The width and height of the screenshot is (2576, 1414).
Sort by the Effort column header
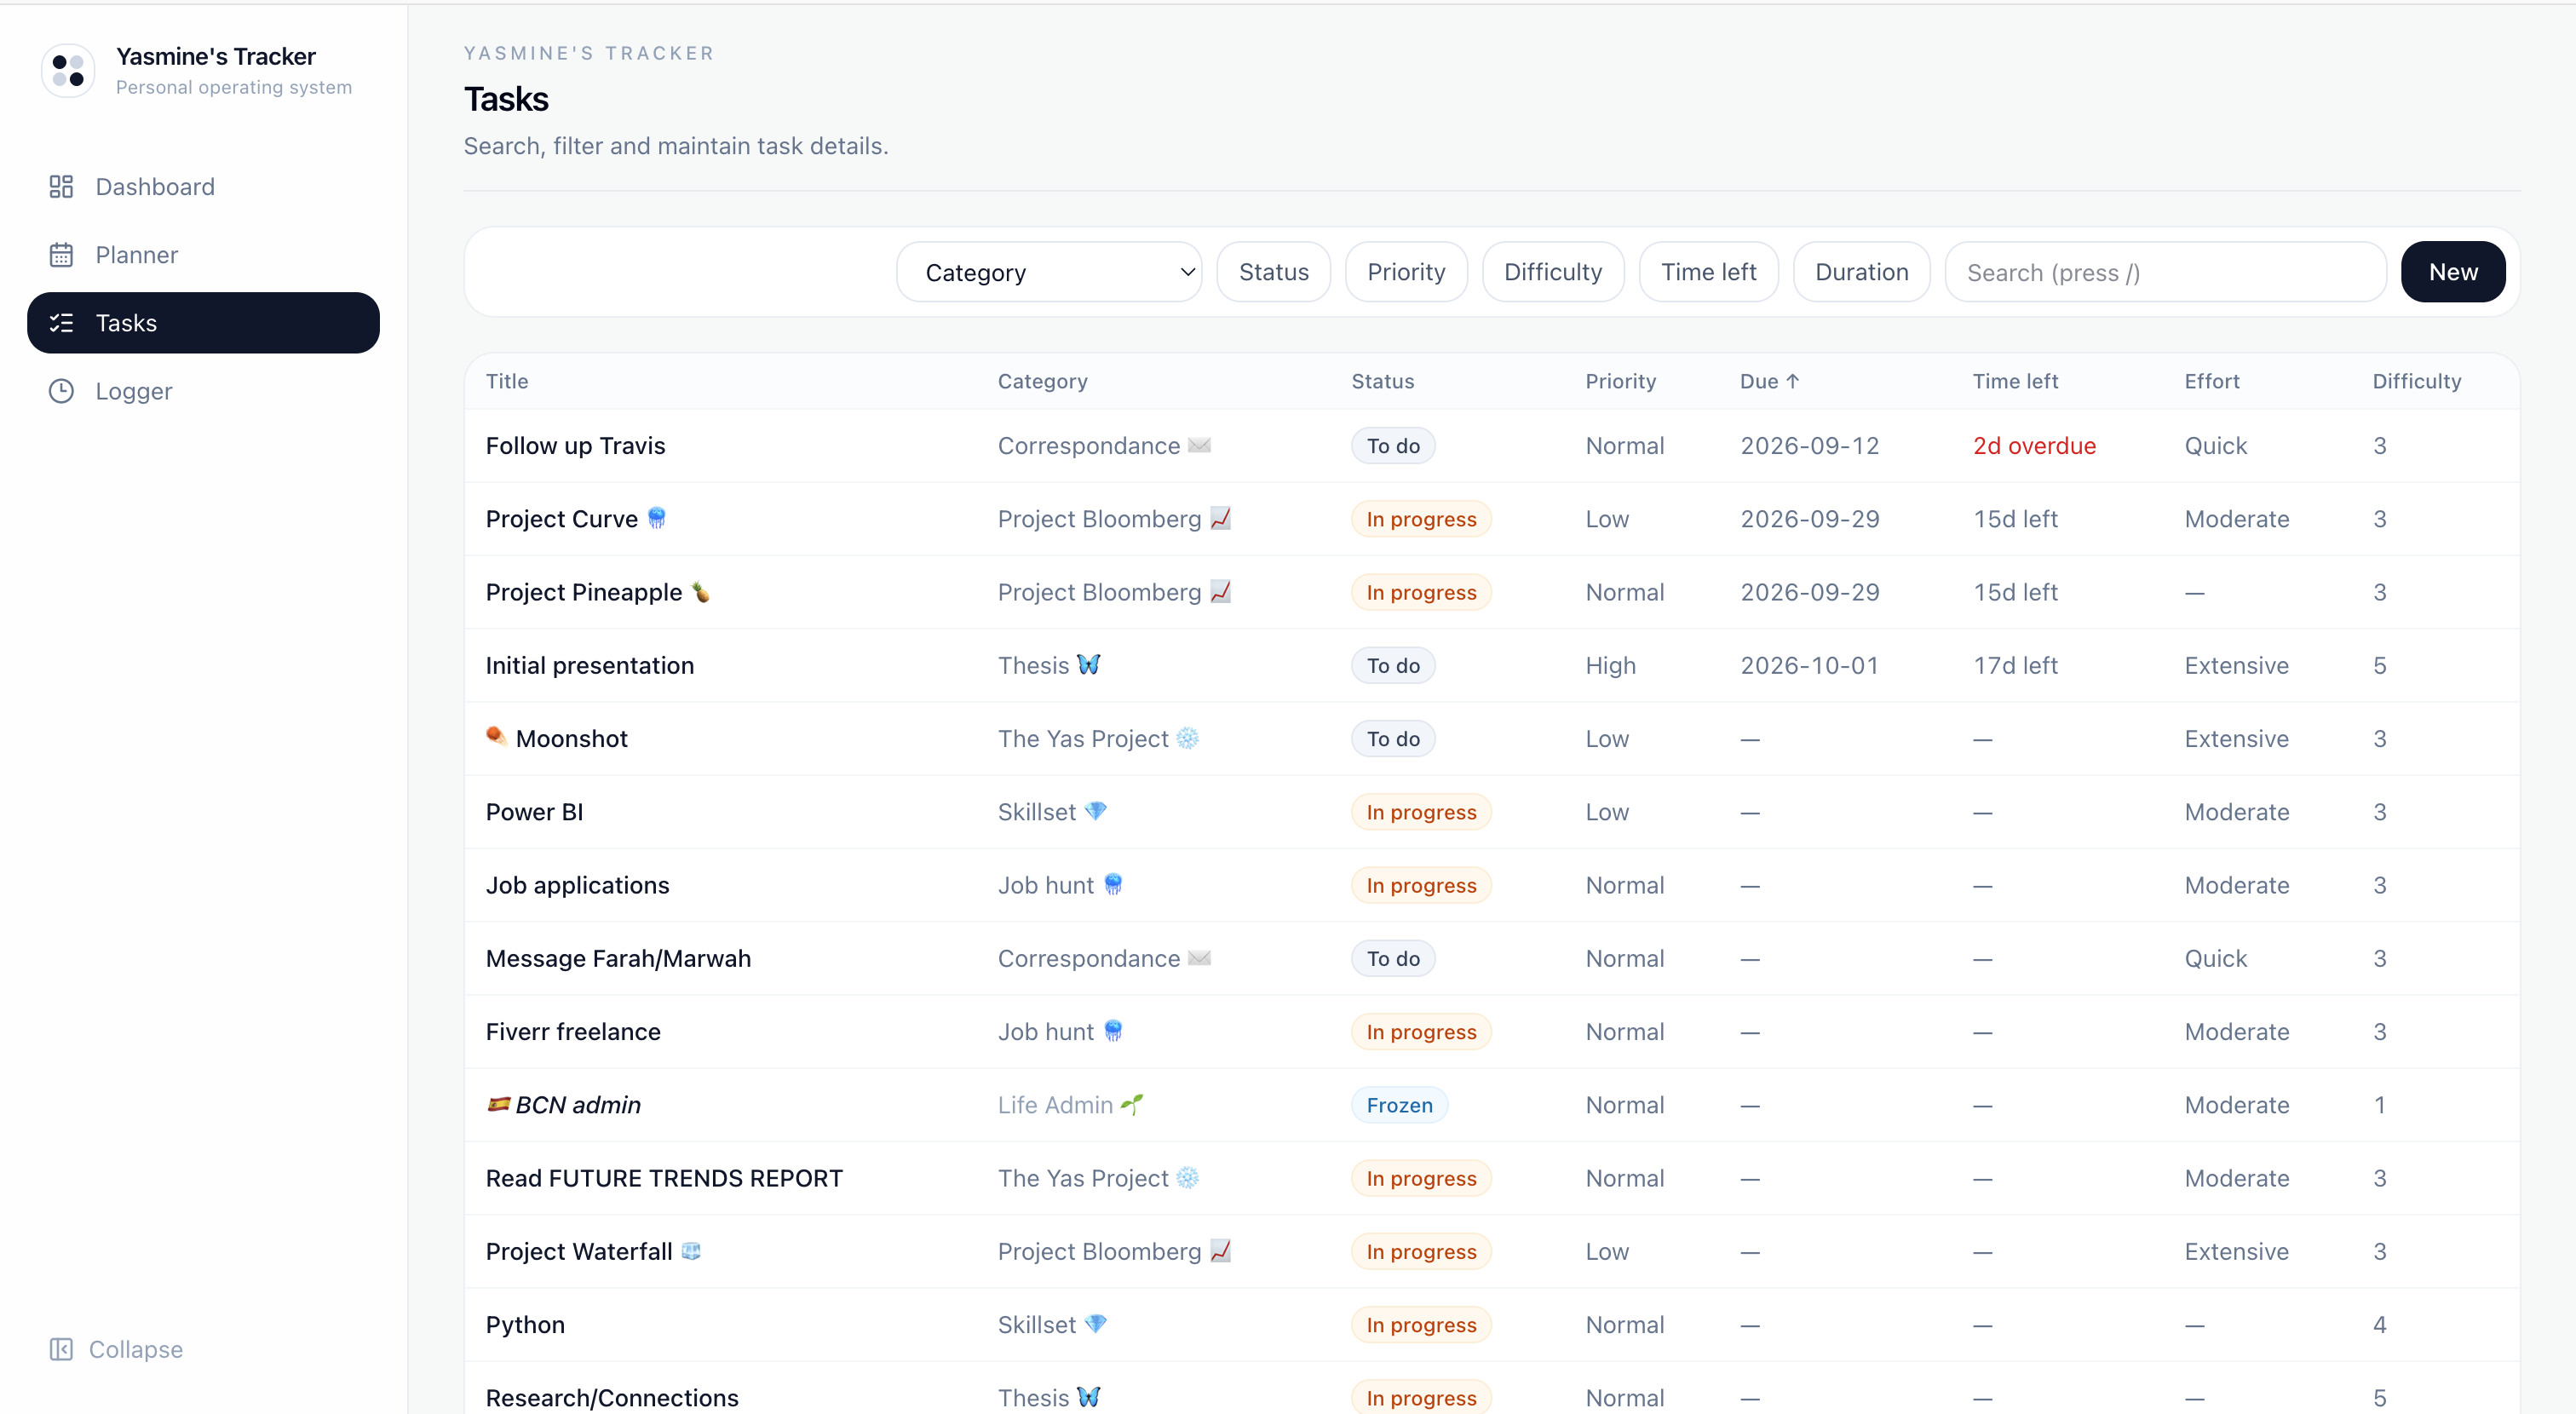[x=2211, y=381]
